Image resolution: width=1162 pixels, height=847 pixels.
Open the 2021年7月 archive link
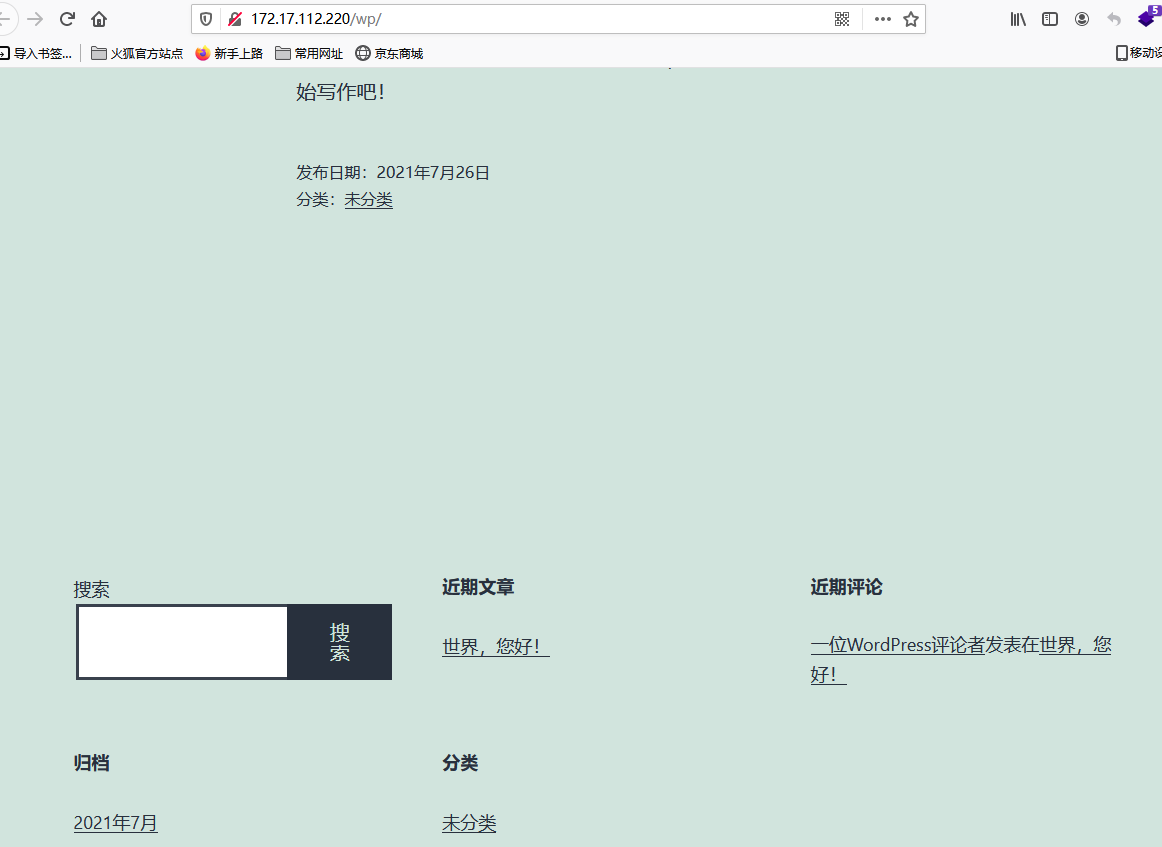click(115, 823)
